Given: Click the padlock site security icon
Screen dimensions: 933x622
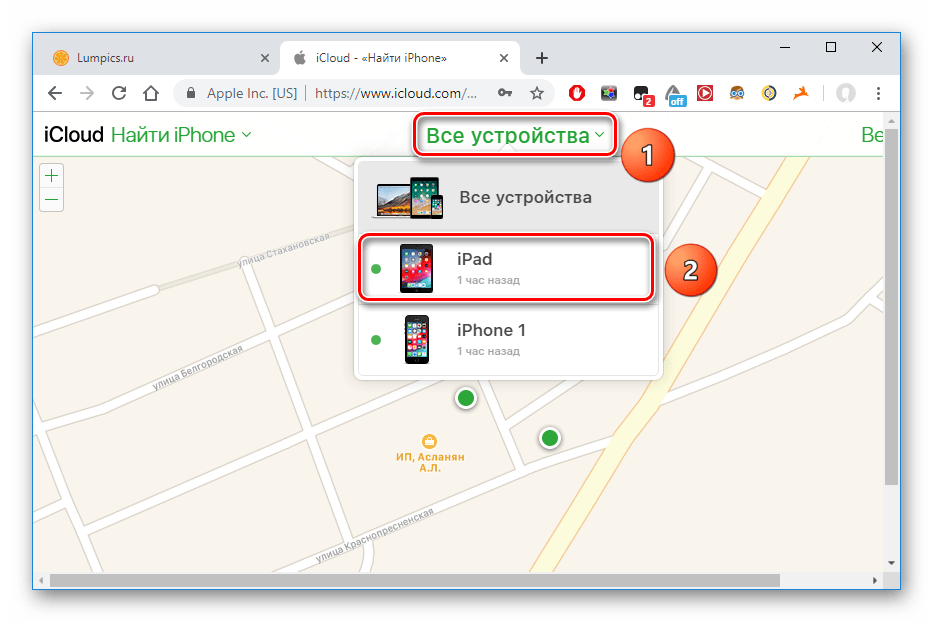Looking at the screenshot, I should tap(190, 93).
